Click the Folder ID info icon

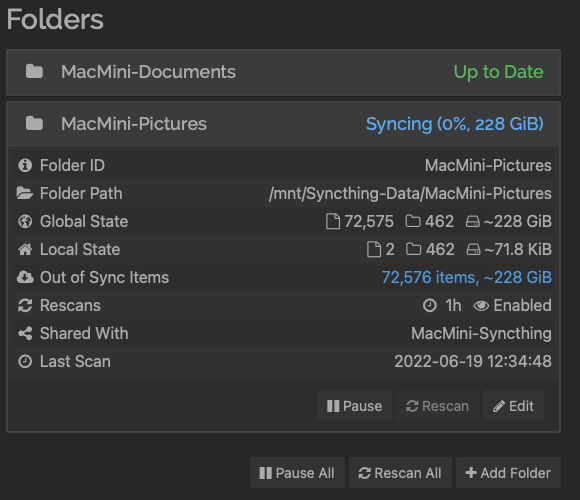(25, 165)
